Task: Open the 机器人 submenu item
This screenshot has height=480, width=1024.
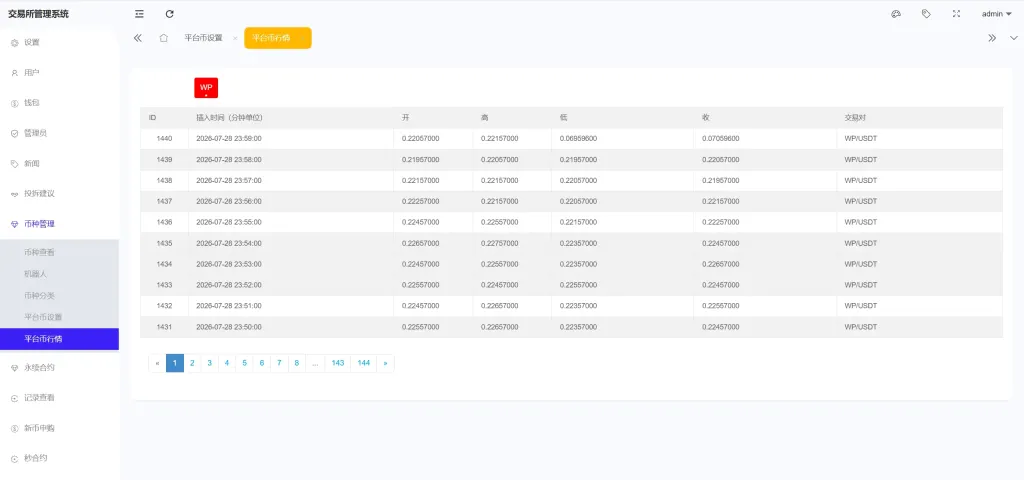Action: [59, 274]
